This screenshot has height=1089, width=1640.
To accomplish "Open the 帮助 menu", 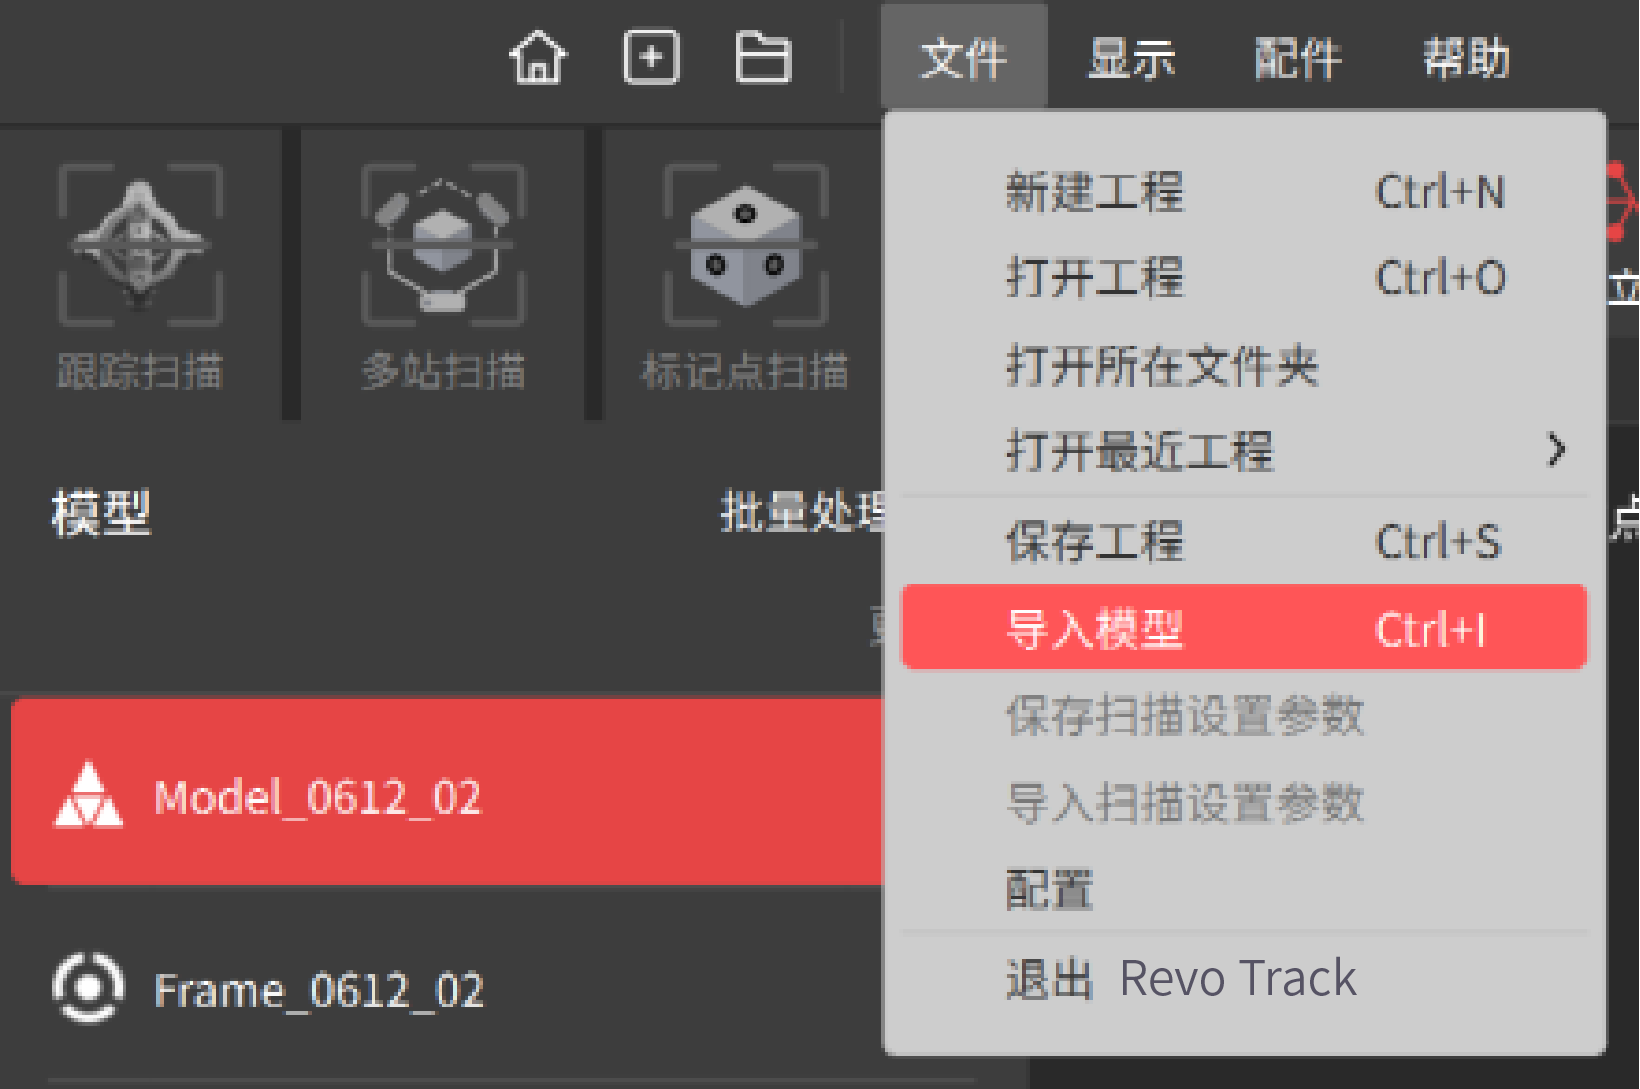I will (1466, 58).
